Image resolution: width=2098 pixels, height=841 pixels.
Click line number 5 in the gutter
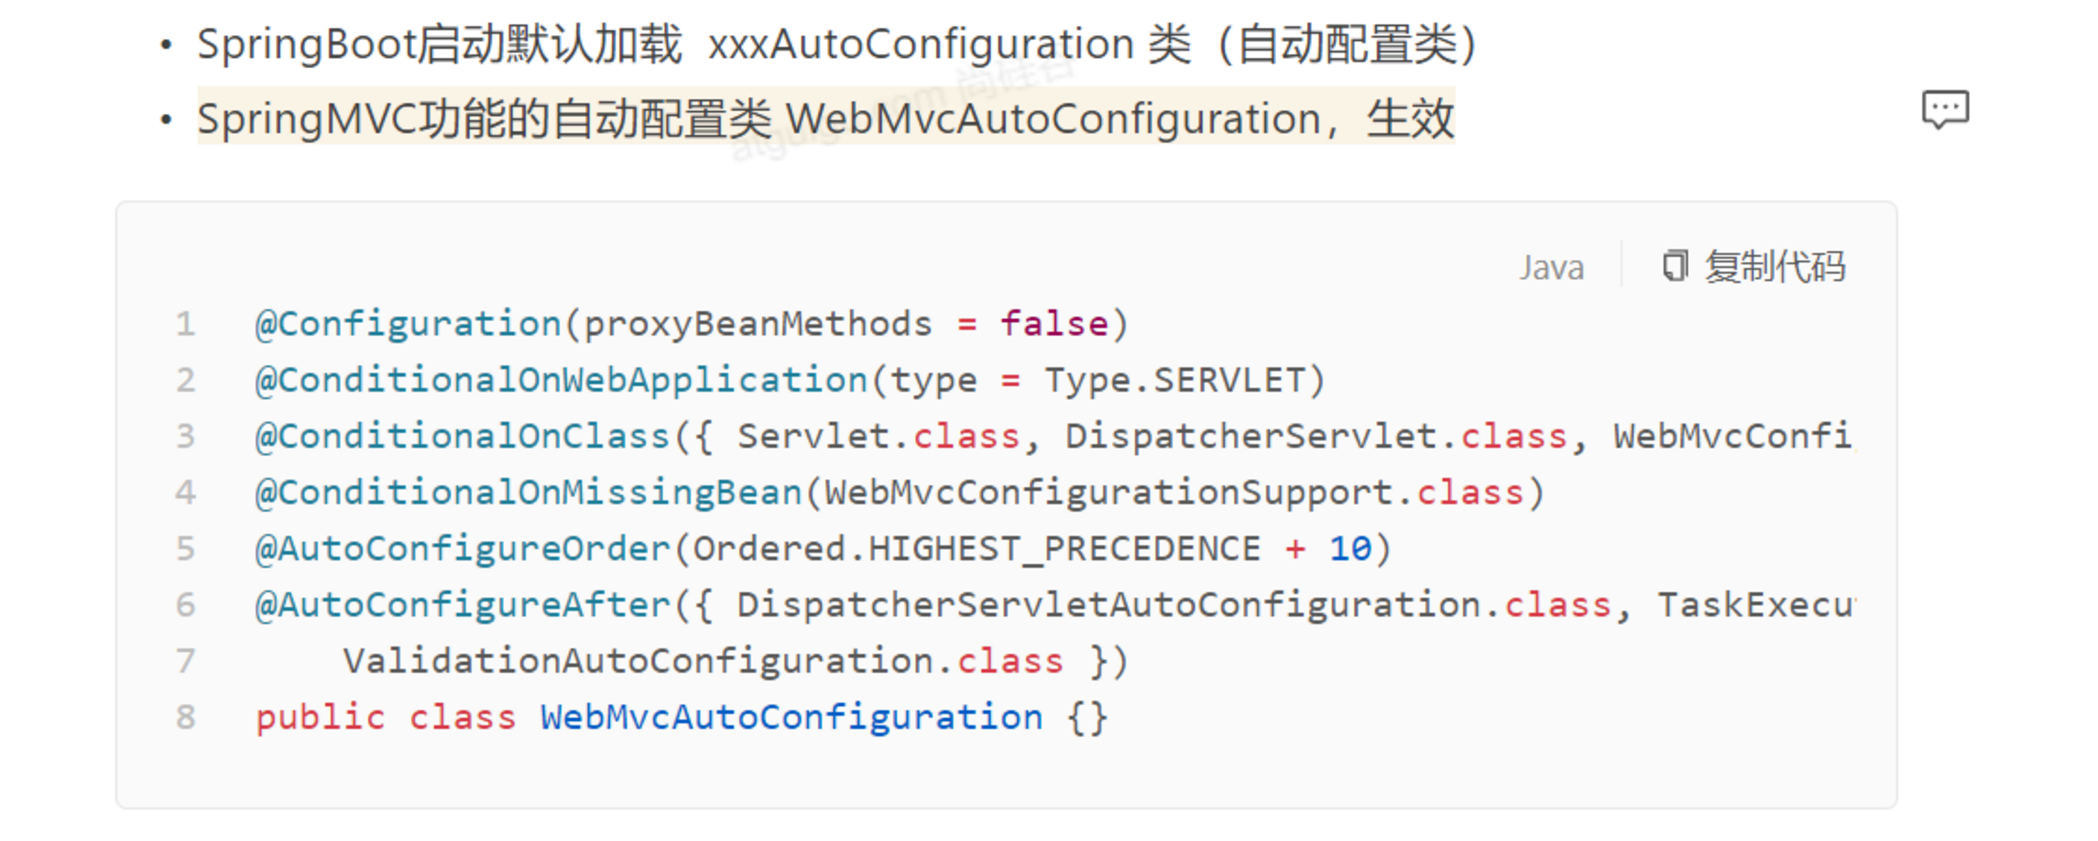point(186,549)
